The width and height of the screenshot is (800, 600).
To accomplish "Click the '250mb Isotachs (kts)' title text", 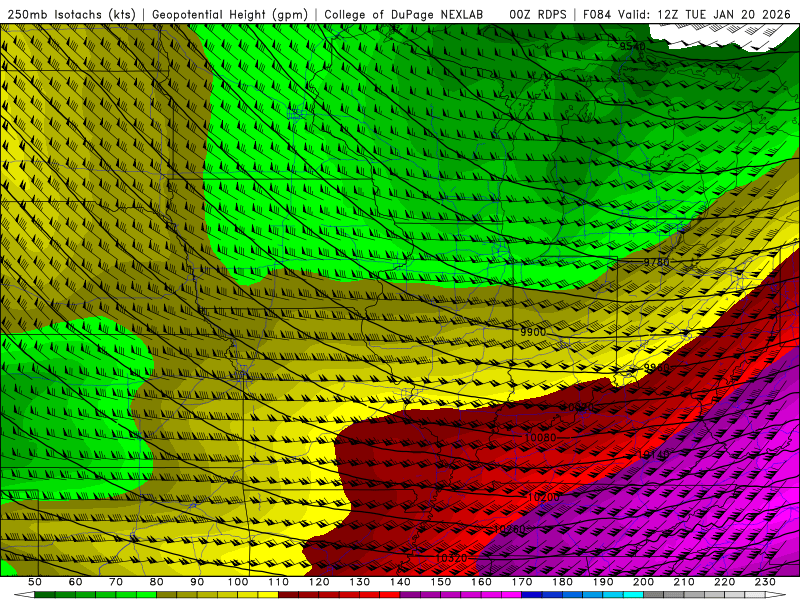I will (71, 15).
